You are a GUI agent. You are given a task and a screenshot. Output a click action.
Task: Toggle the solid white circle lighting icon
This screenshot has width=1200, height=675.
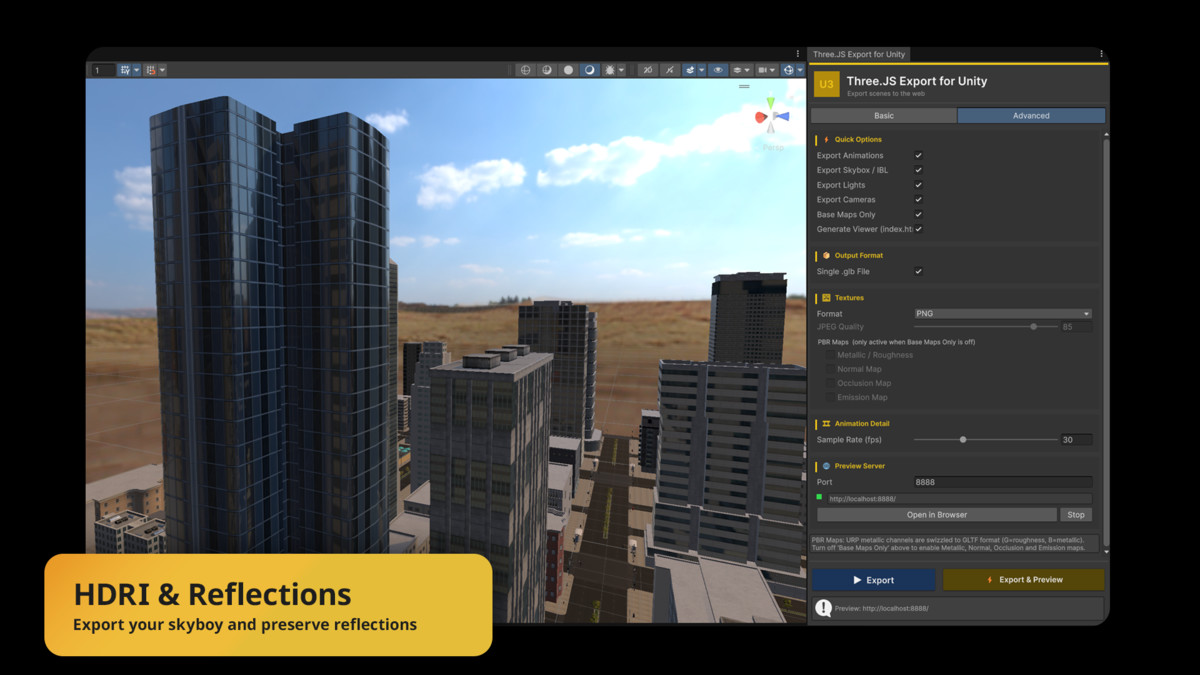pos(568,70)
